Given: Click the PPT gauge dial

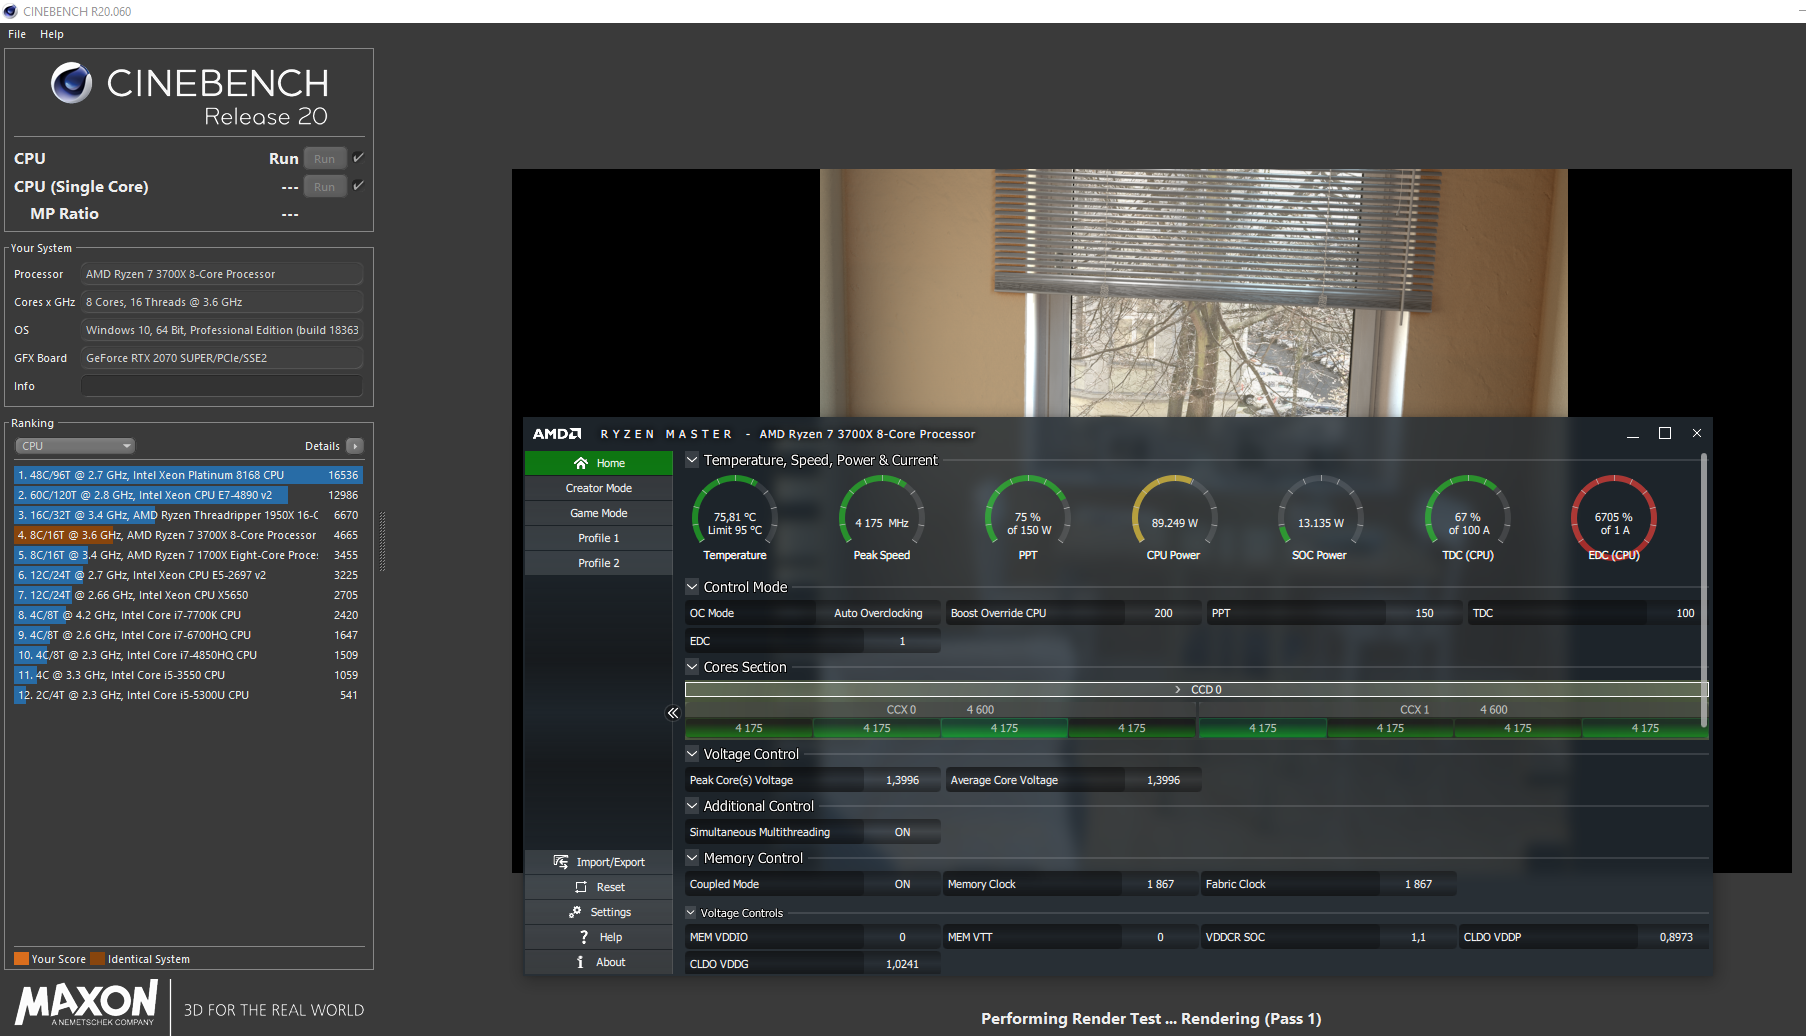Looking at the screenshot, I should [1028, 518].
